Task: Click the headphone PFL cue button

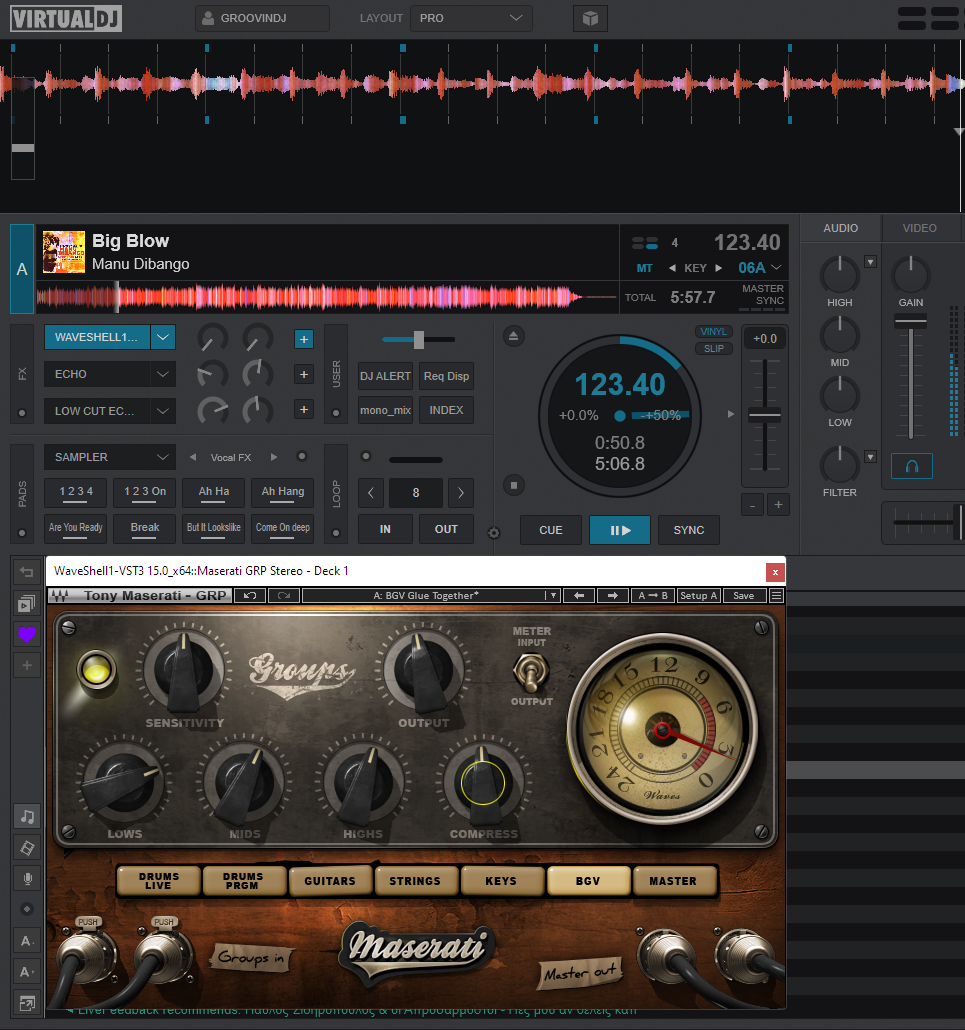Action: pyautogui.click(x=912, y=466)
